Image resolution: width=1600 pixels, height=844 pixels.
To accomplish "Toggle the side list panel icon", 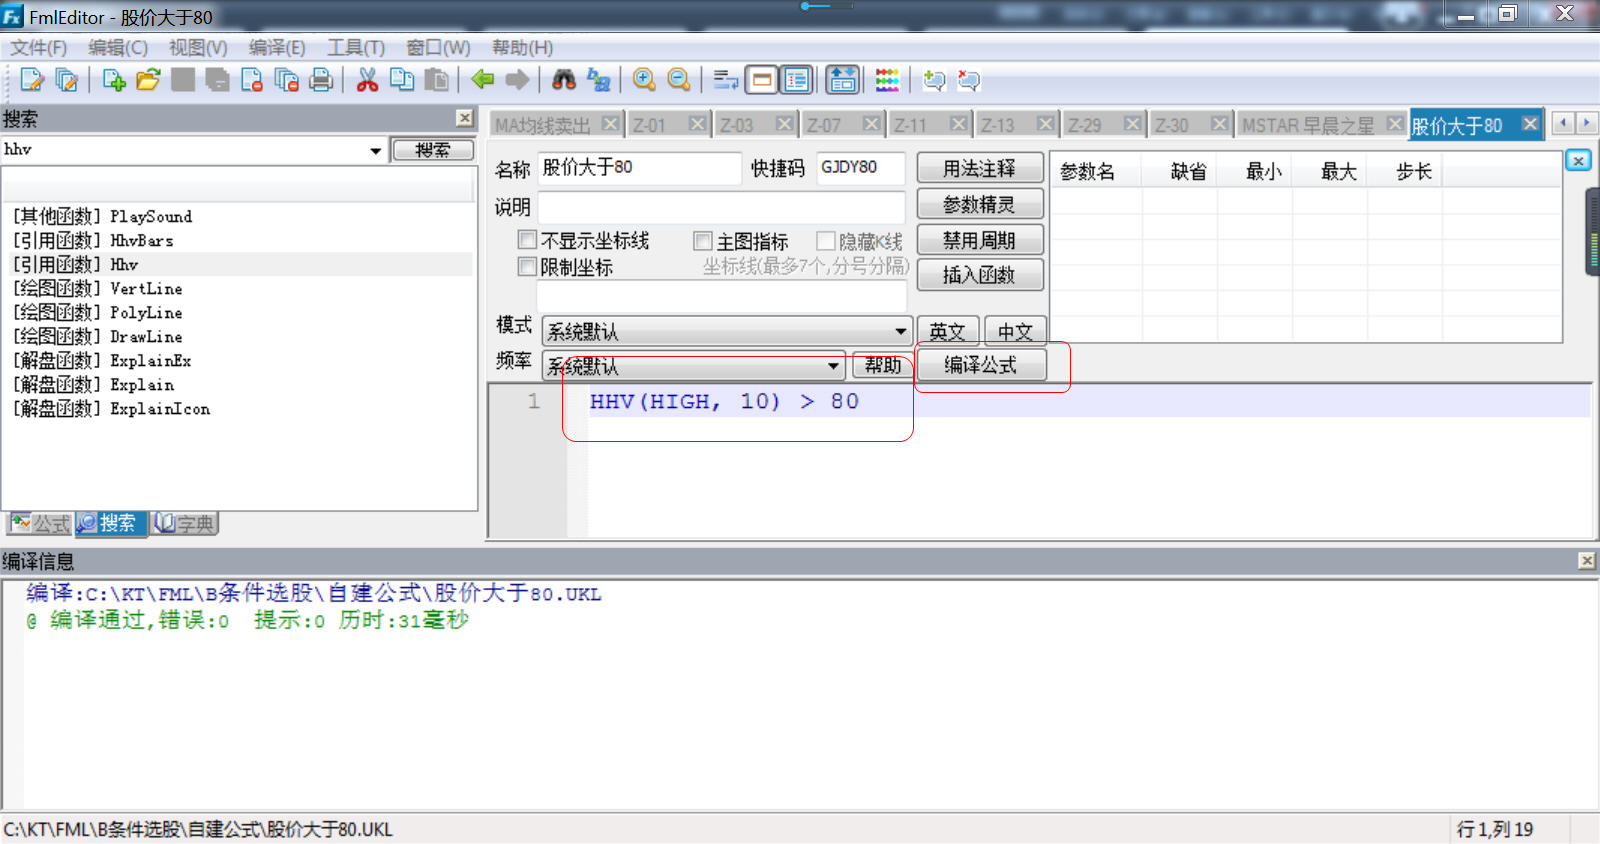I will pos(797,80).
